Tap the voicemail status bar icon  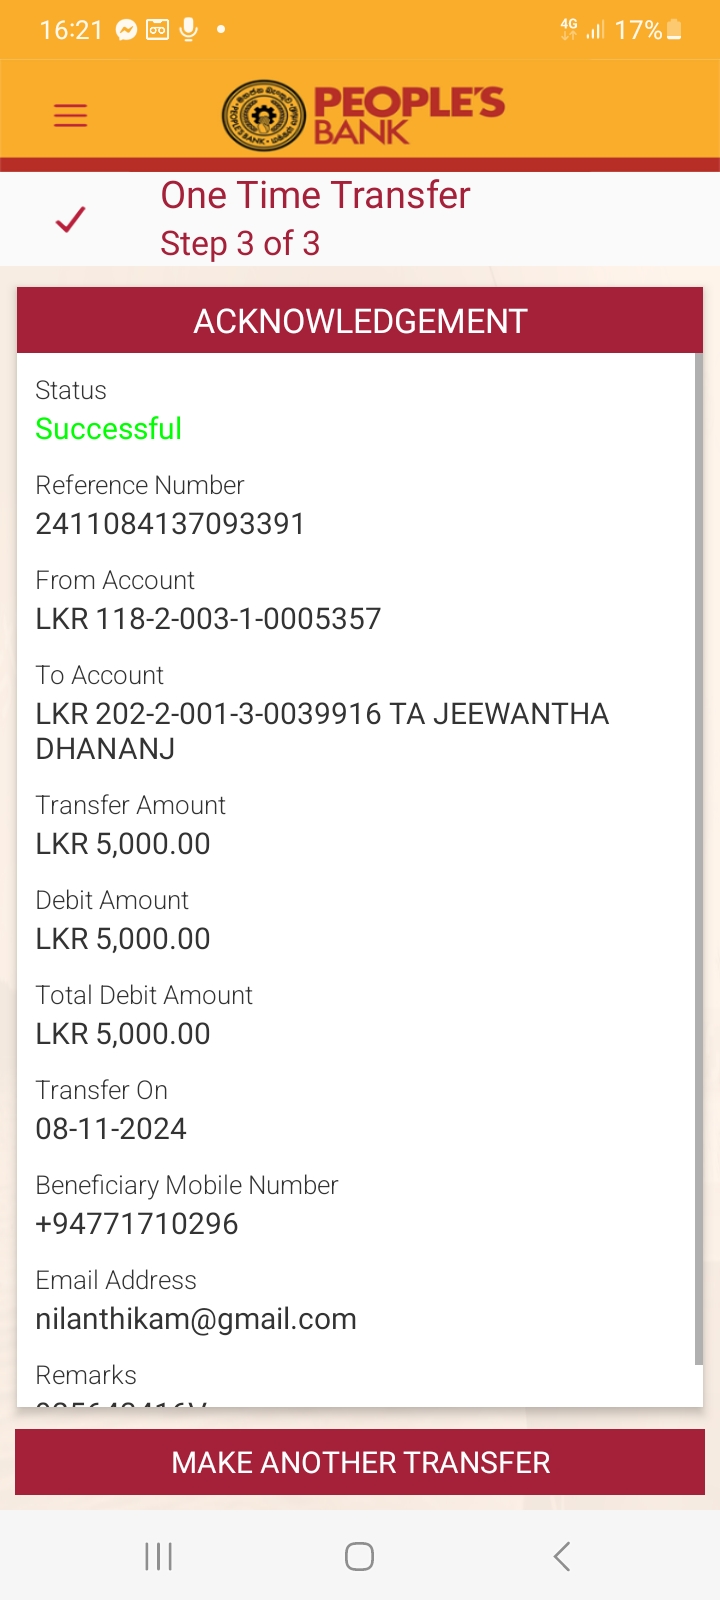tap(157, 30)
